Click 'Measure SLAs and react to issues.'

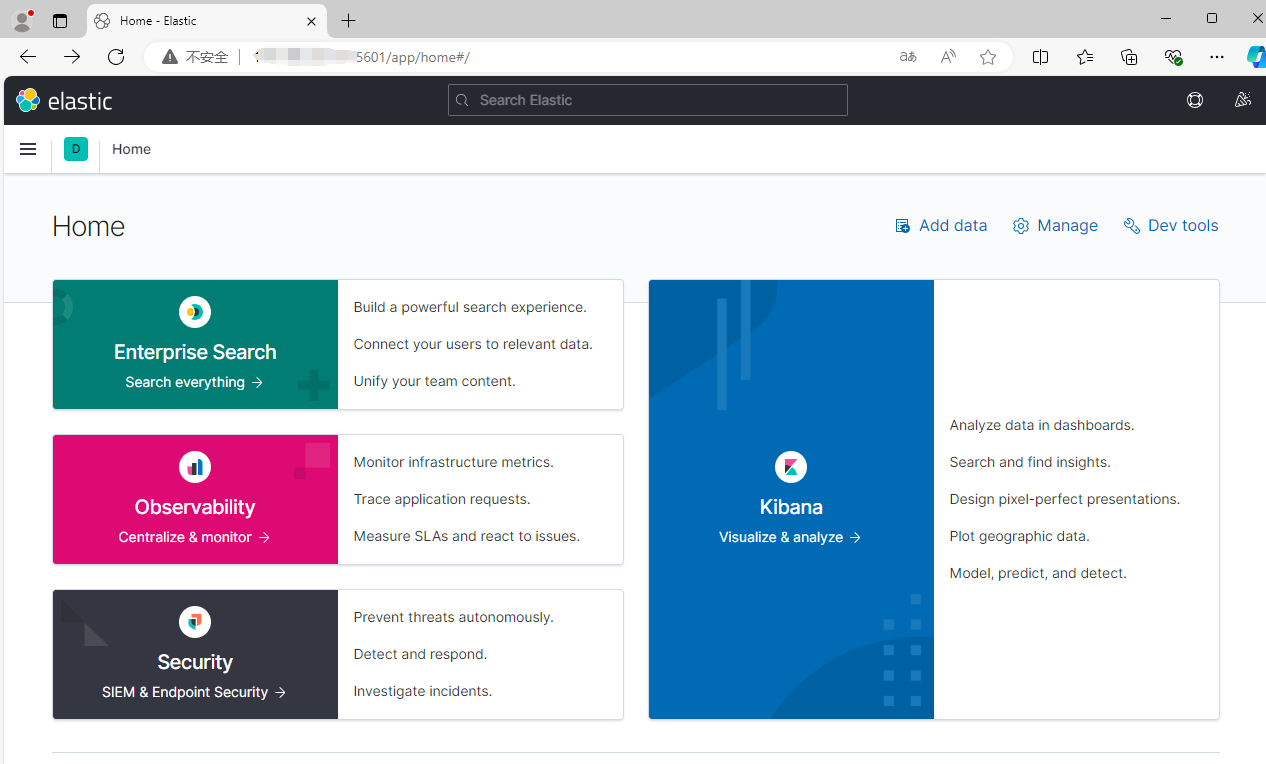tap(466, 536)
